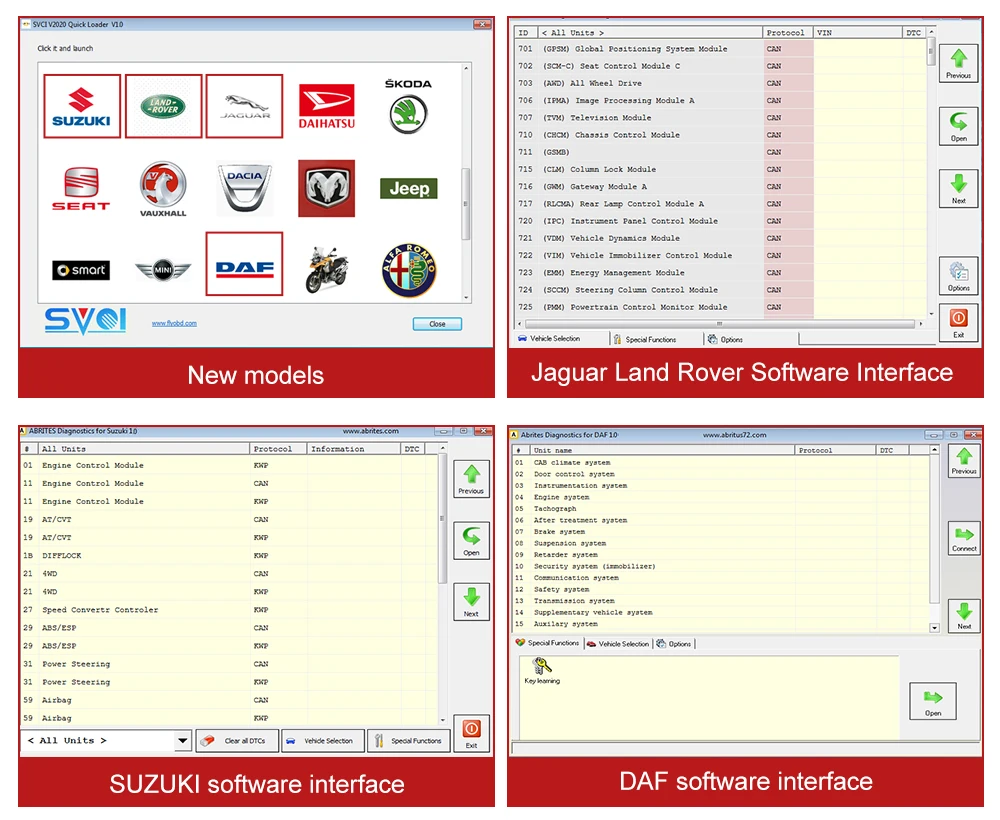Launch the Jeep brand icon

pyautogui.click(x=409, y=189)
